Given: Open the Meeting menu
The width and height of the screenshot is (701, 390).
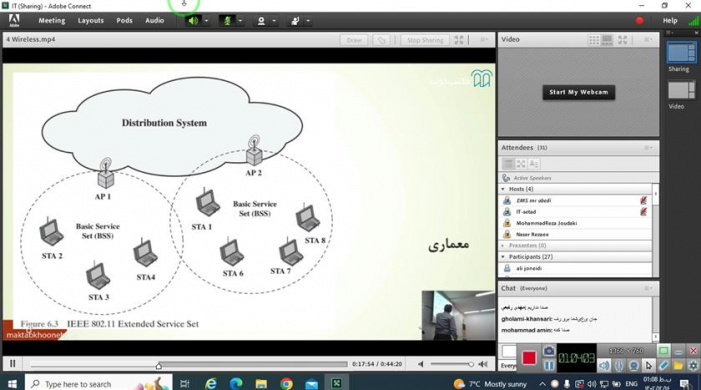Looking at the screenshot, I should 51,21.
